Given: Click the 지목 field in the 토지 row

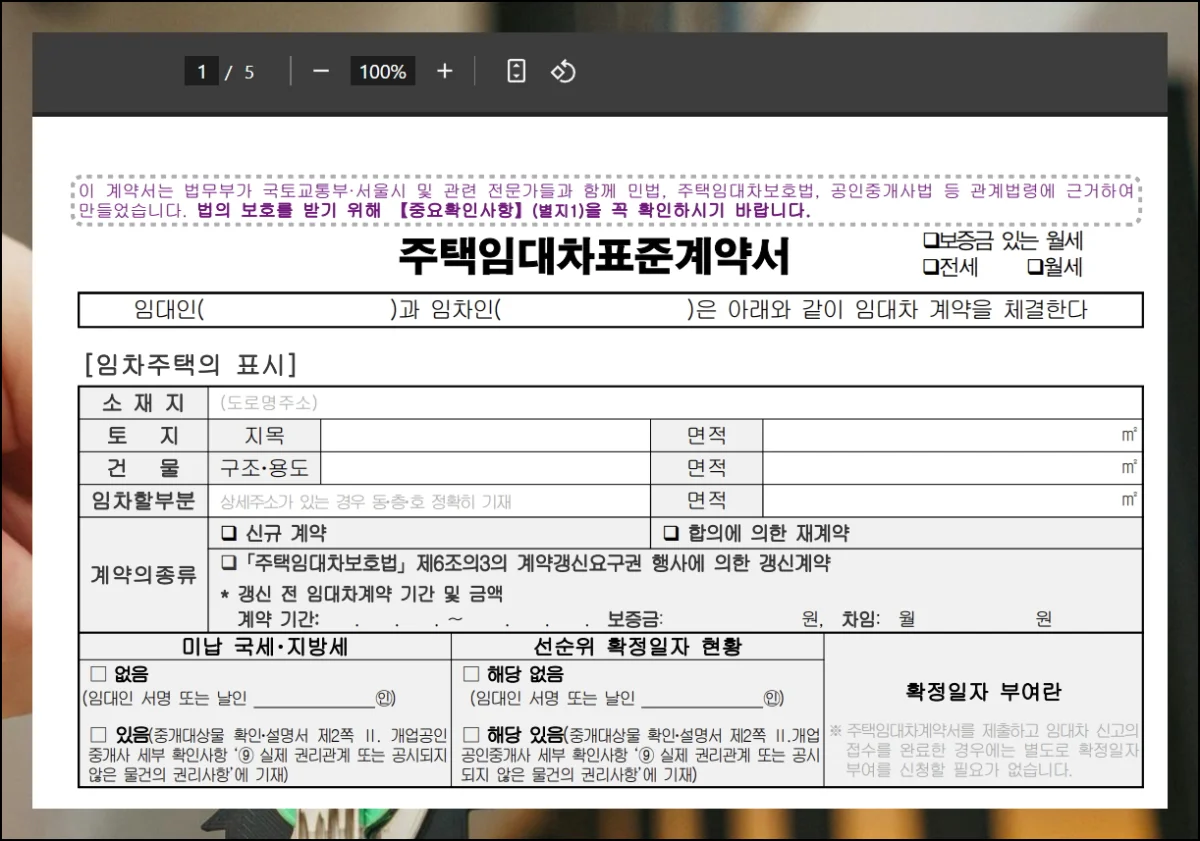Looking at the screenshot, I should pyautogui.click(x=485, y=436).
